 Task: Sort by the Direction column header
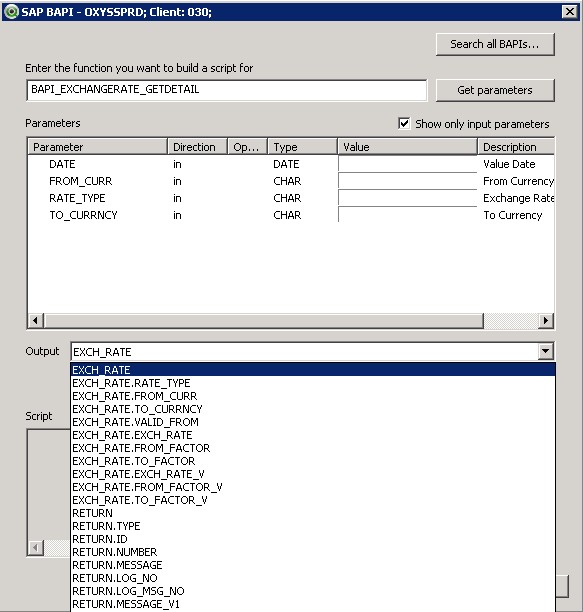(x=197, y=147)
